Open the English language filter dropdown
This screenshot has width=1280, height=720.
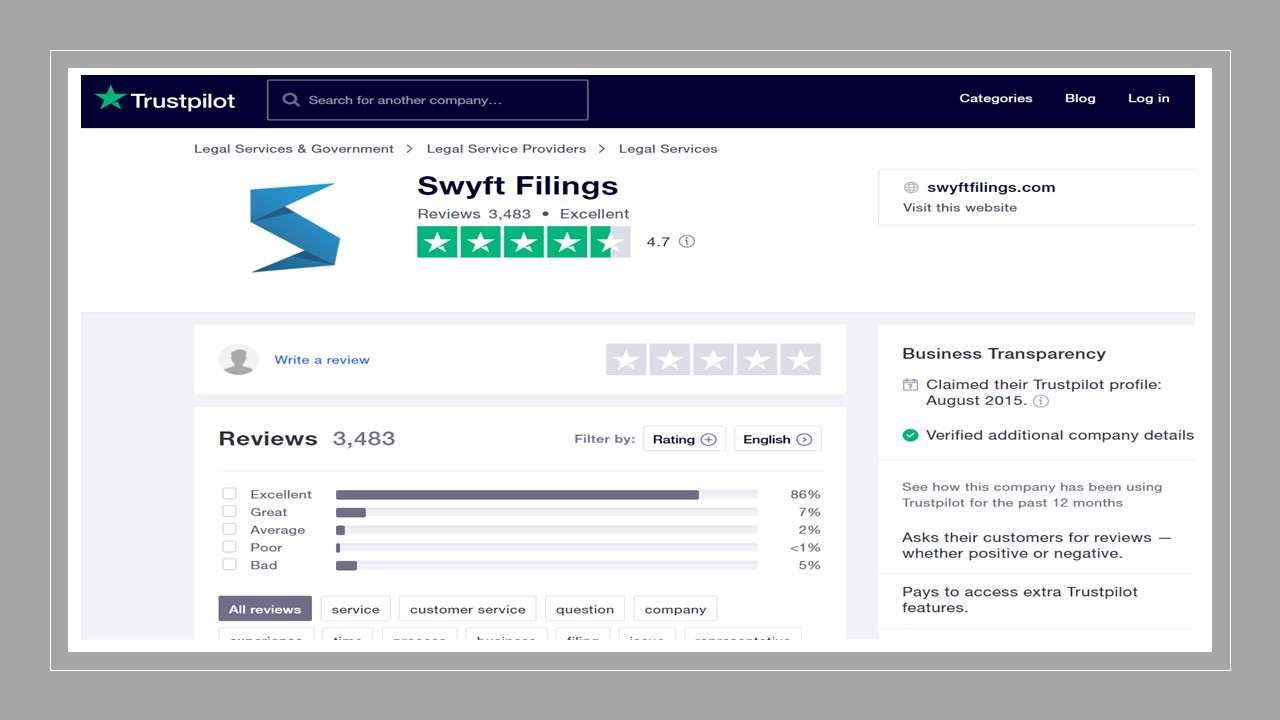pyautogui.click(x=778, y=439)
